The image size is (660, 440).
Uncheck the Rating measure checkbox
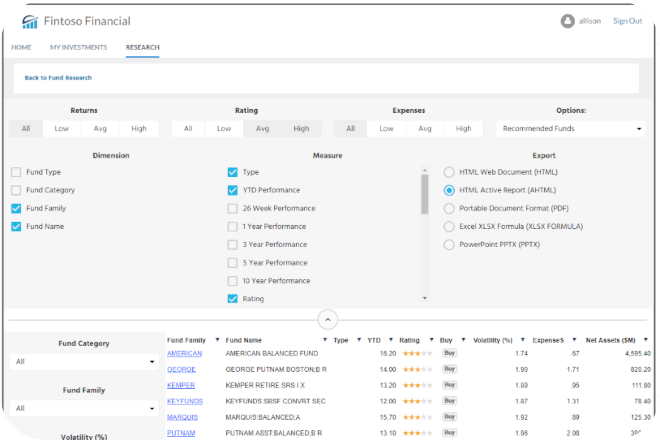(232, 299)
